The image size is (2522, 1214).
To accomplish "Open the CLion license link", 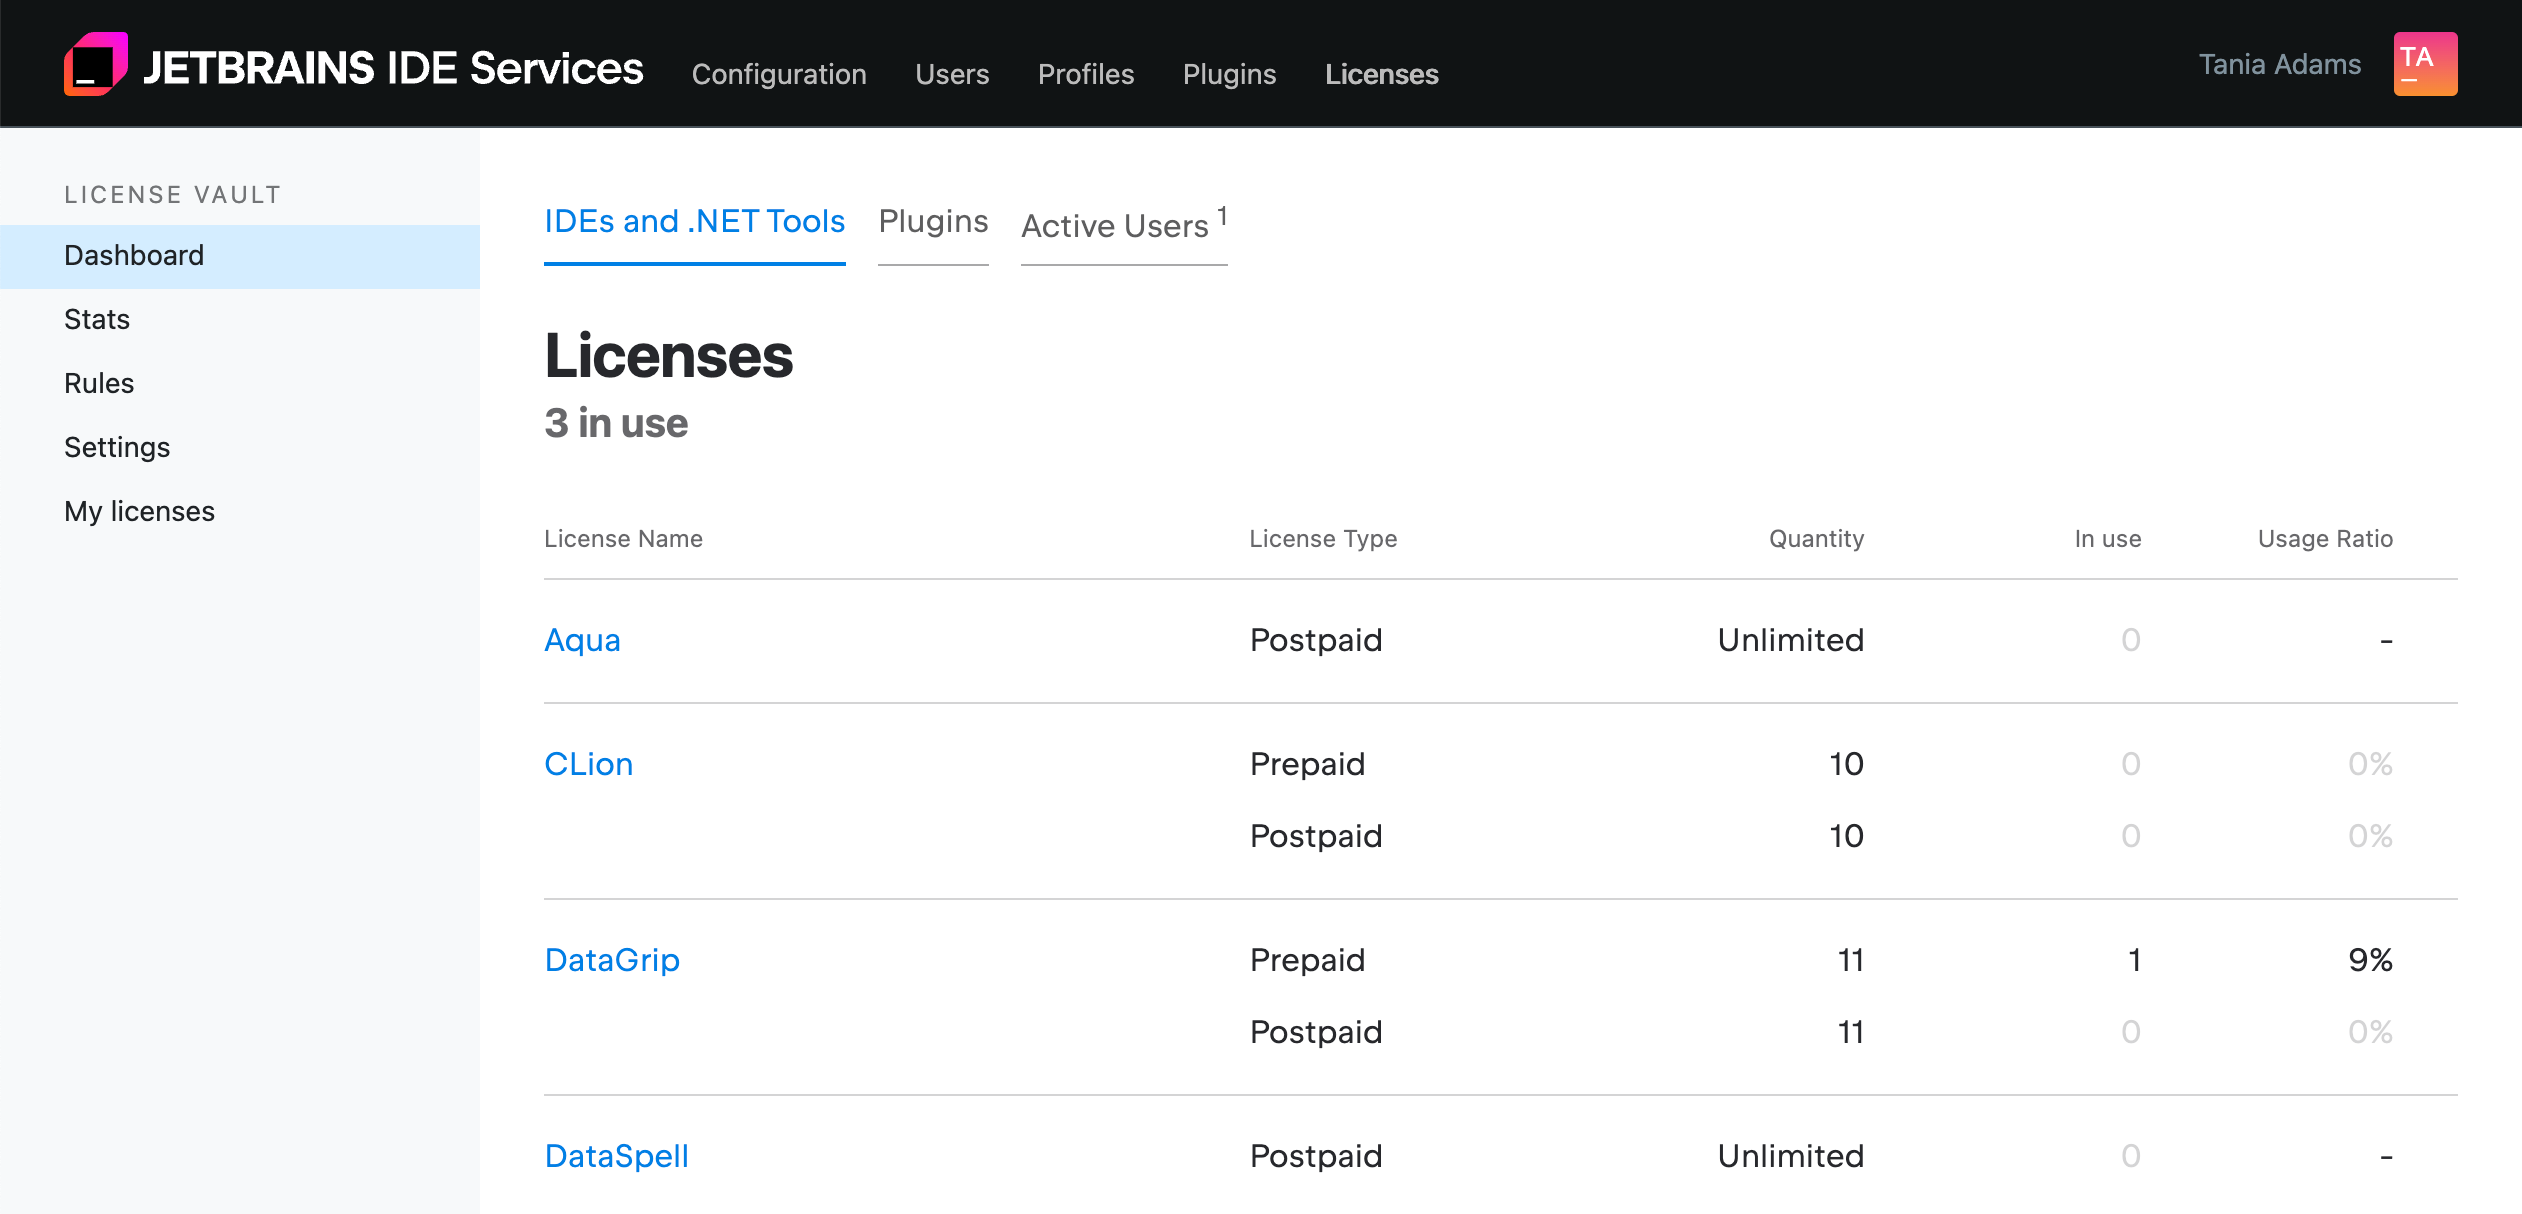I will pyautogui.click(x=588, y=764).
